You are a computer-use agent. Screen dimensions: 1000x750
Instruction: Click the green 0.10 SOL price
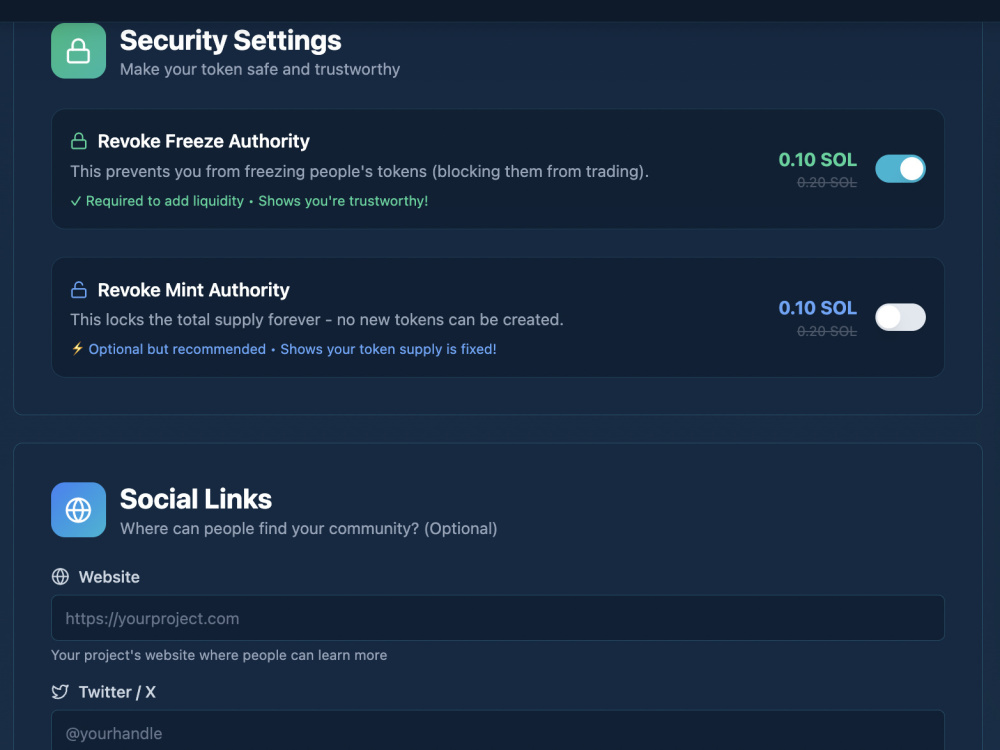tap(818, 159)
